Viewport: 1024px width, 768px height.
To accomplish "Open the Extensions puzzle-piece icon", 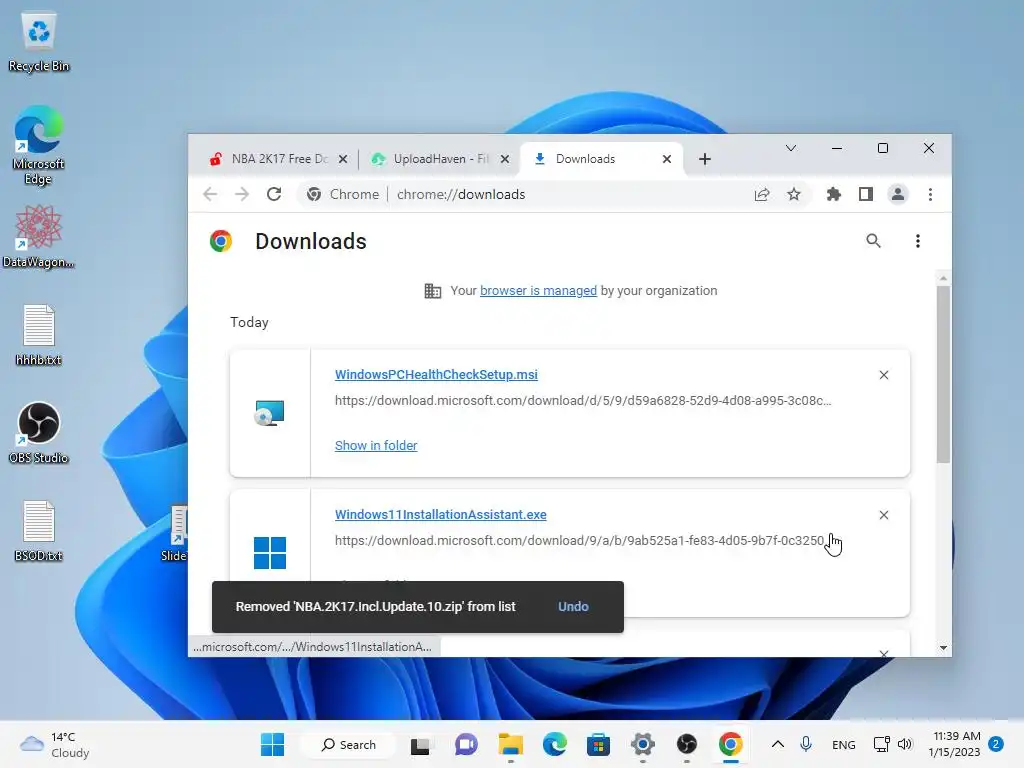I will 833,194.
